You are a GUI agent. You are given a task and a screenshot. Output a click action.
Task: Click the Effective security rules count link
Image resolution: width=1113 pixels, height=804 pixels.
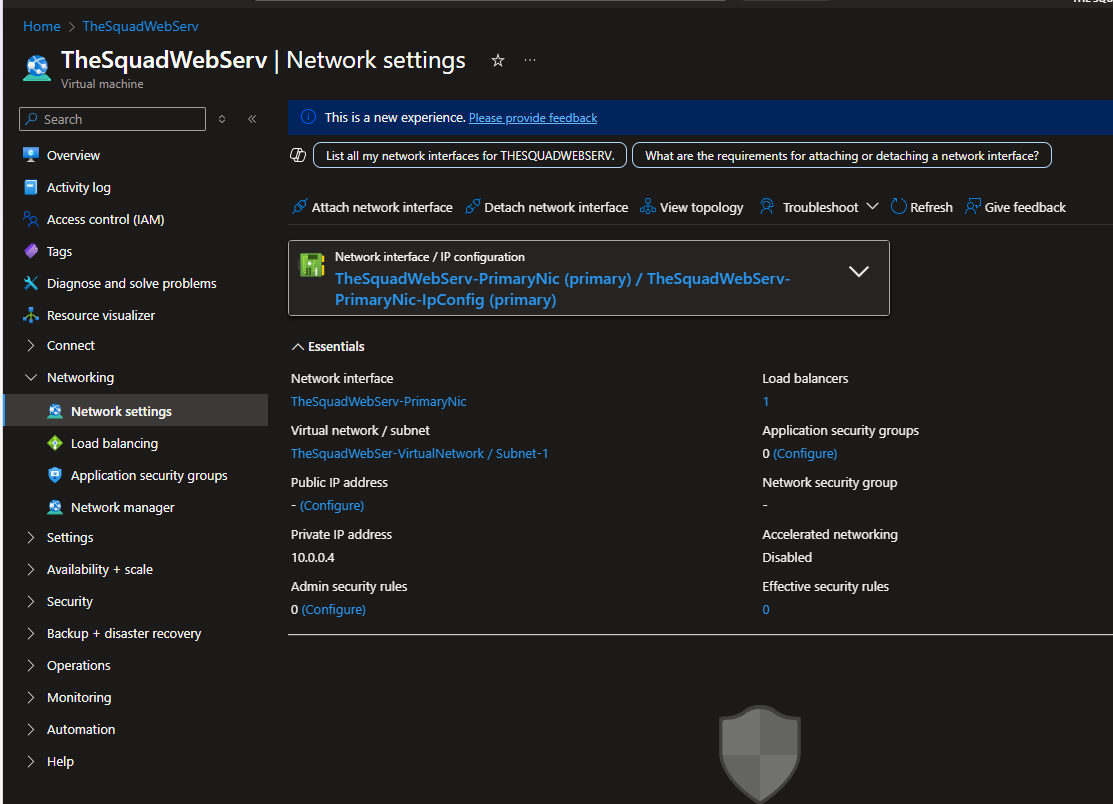tap(766, 610)
